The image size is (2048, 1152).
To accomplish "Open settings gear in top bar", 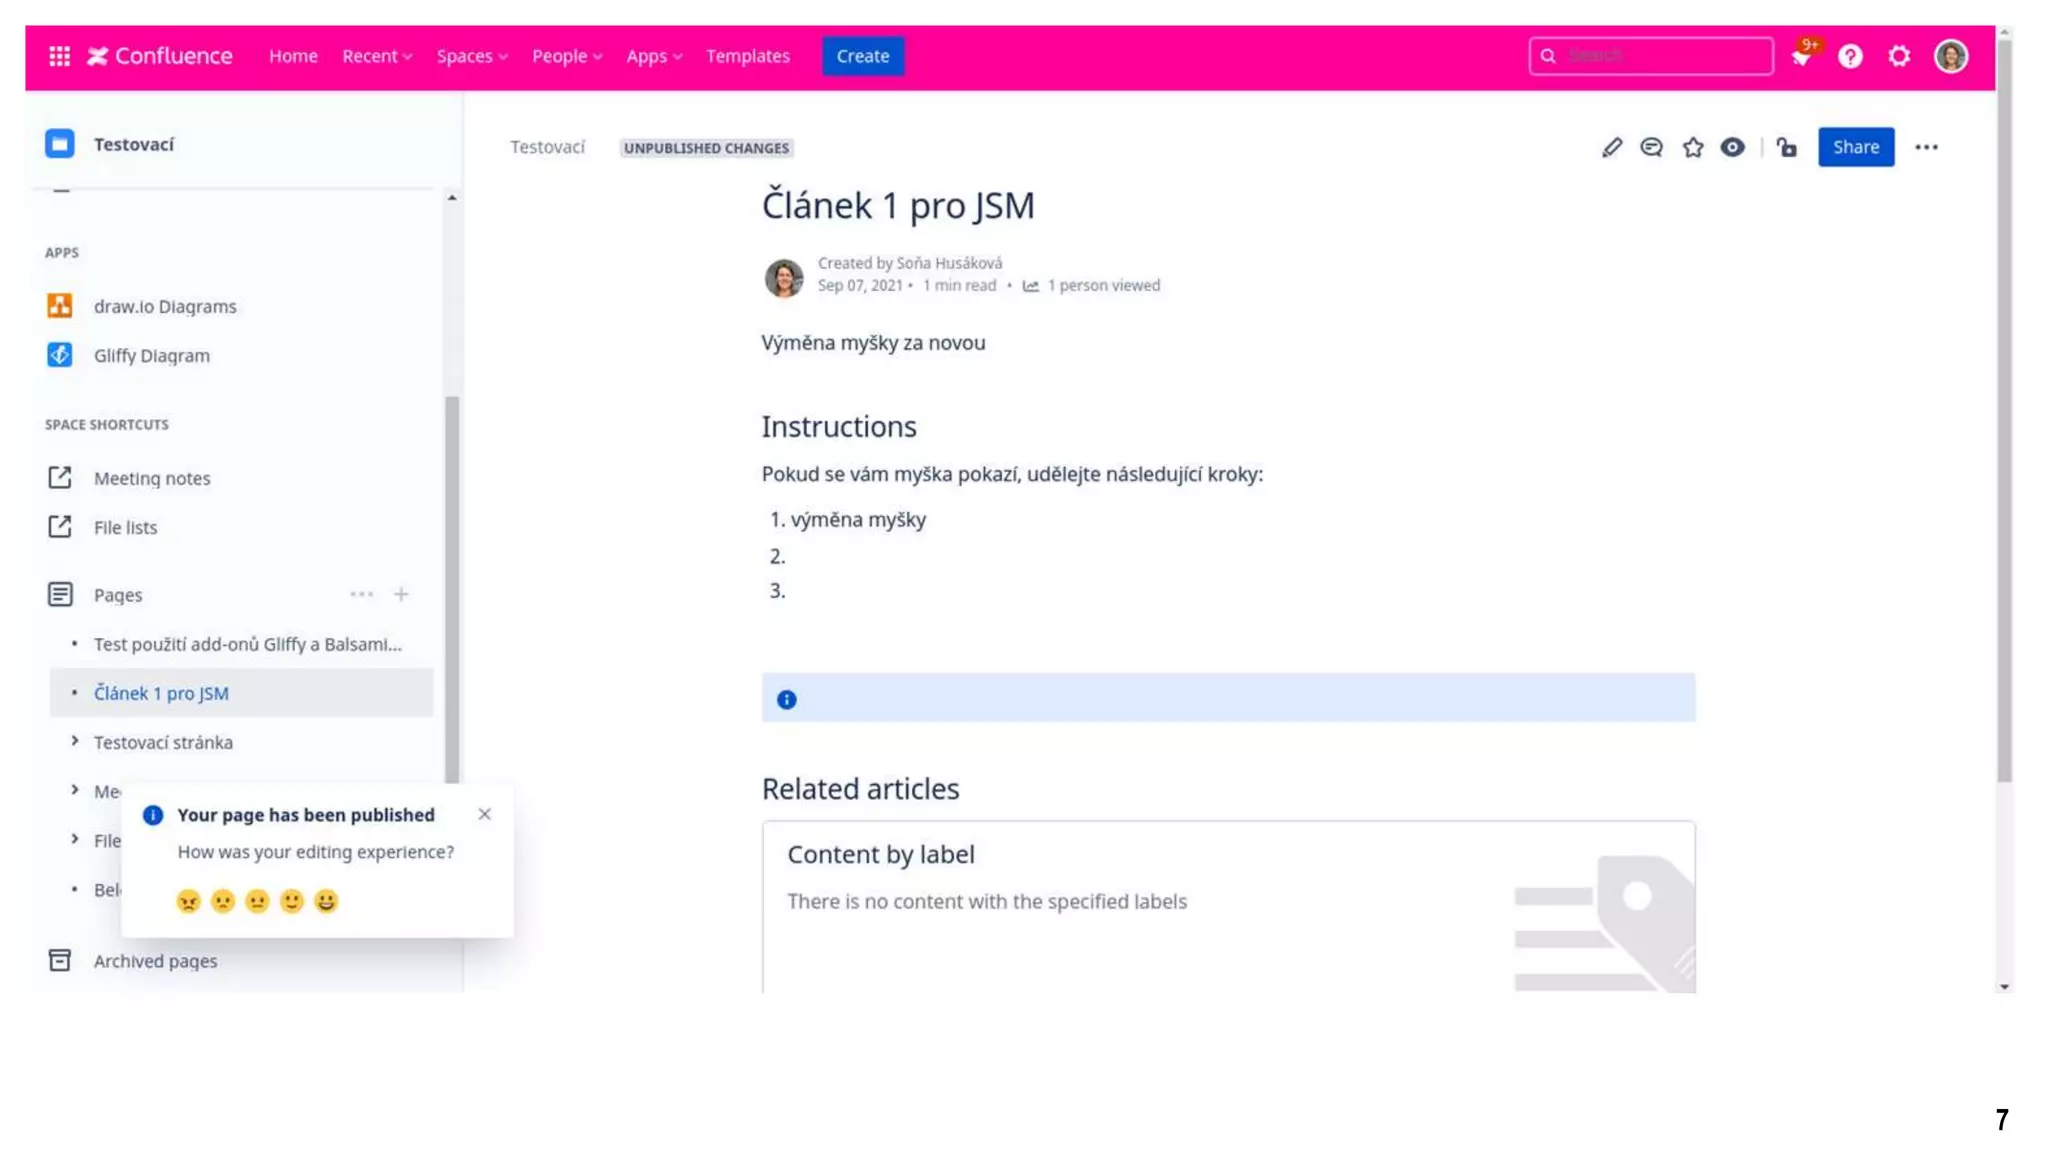I will [x=1899, y=56].
